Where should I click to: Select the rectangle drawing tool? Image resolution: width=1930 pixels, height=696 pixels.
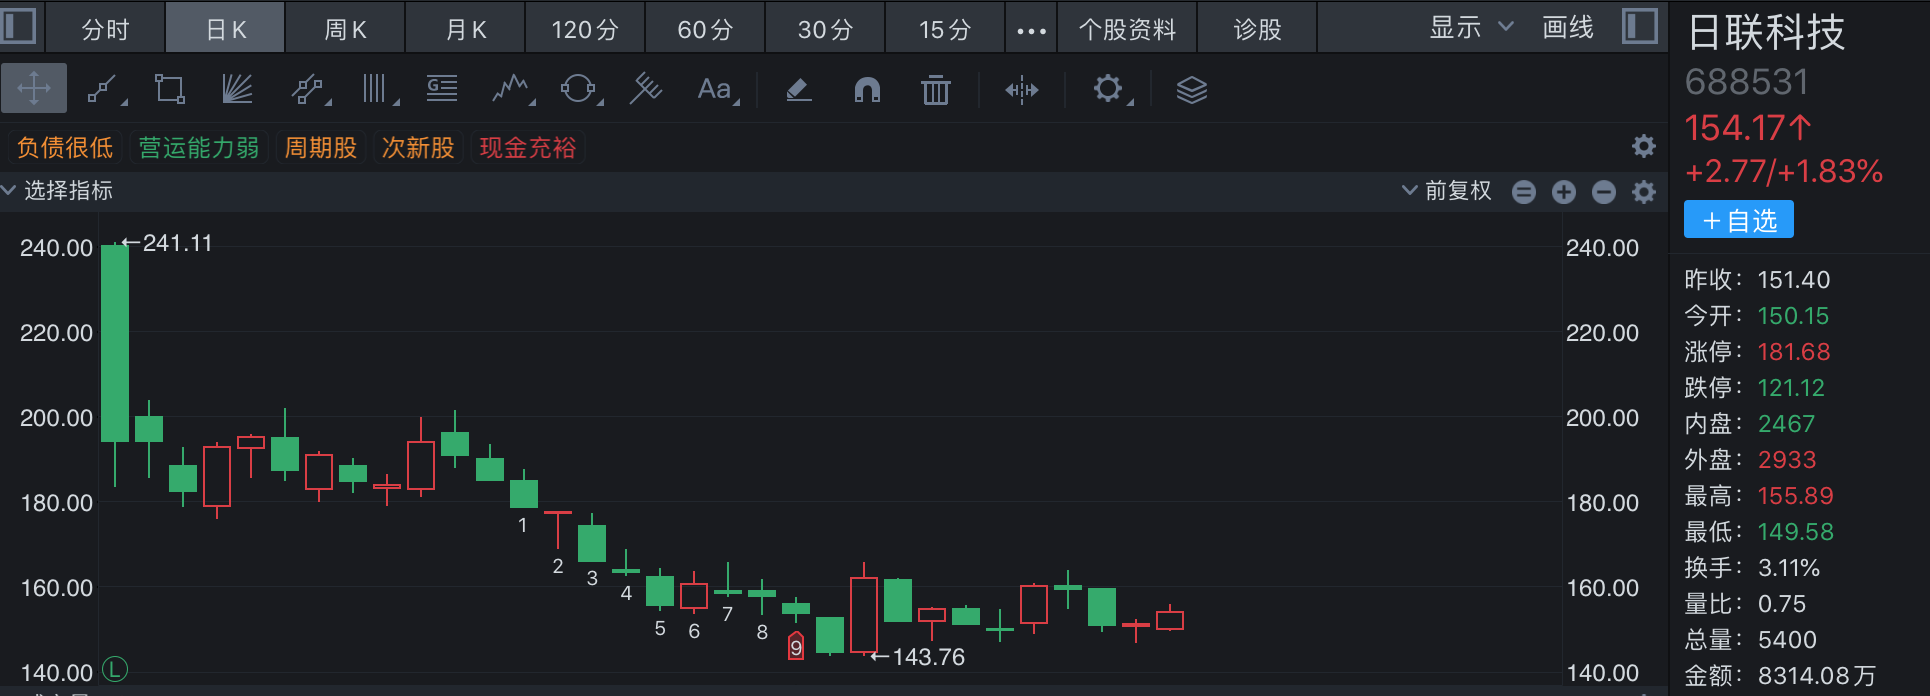pos(170,90)
